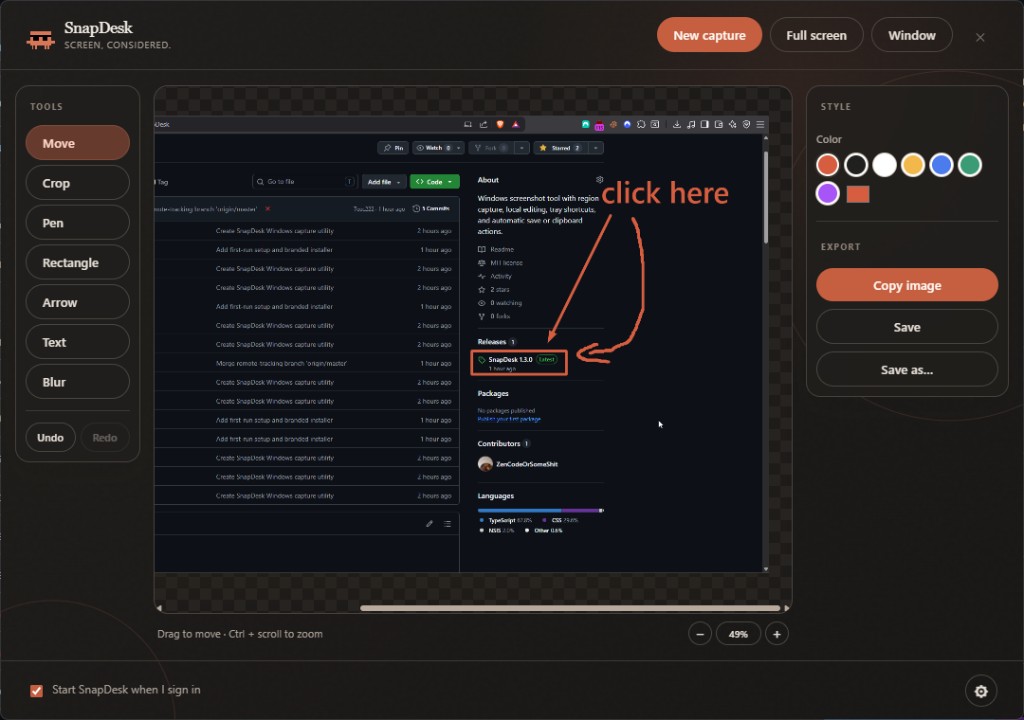Select the purple color swatch
This screenshot has width=1024, height=720.
[827, 194]
